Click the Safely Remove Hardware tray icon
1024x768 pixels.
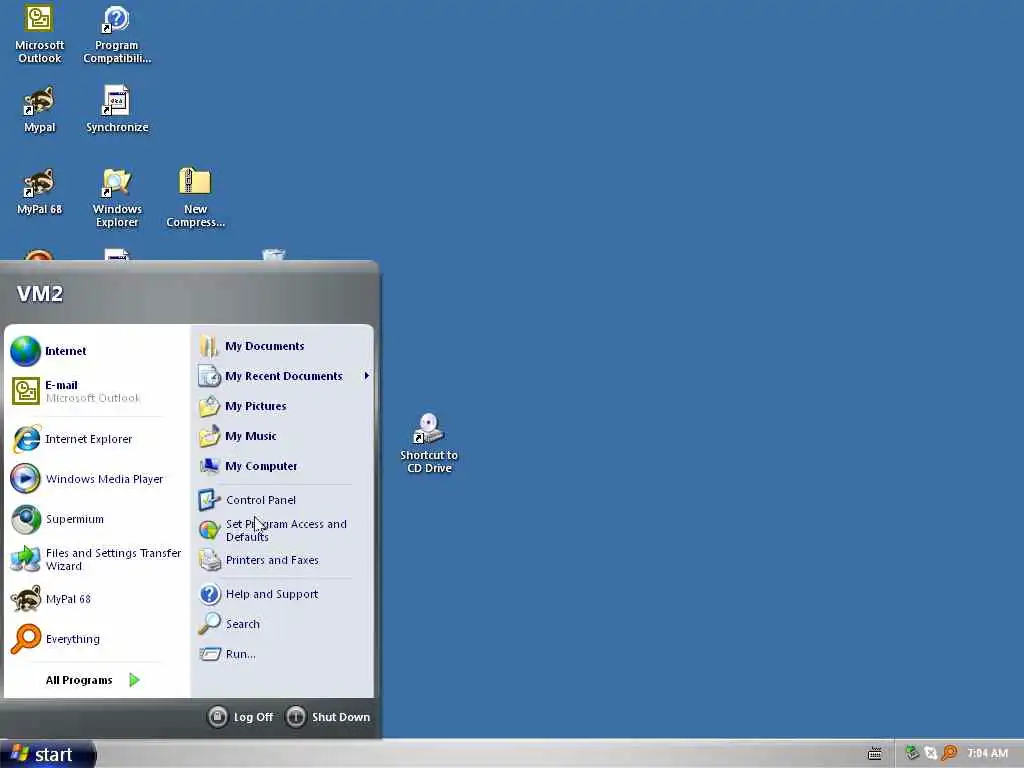coord(912,754)
